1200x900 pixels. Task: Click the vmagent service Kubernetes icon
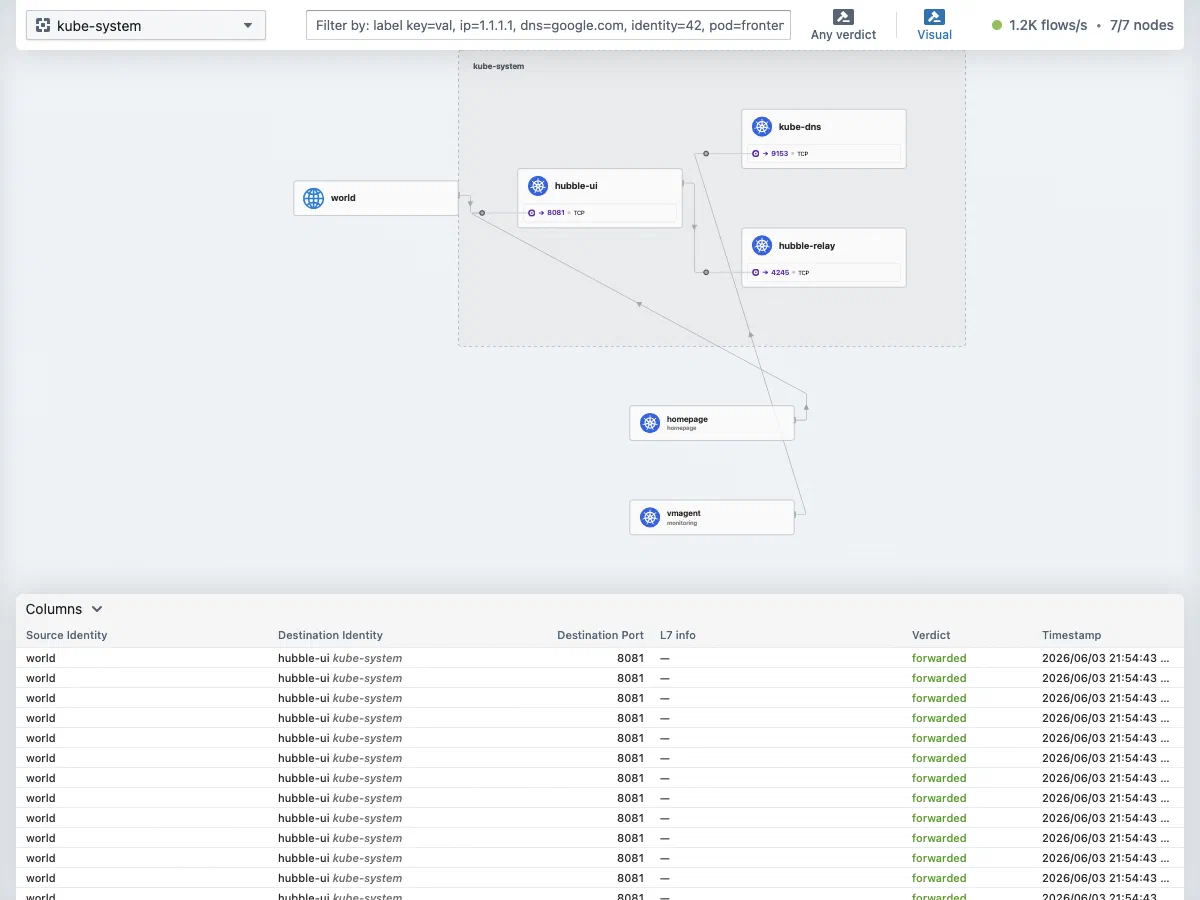coord(650,517)
